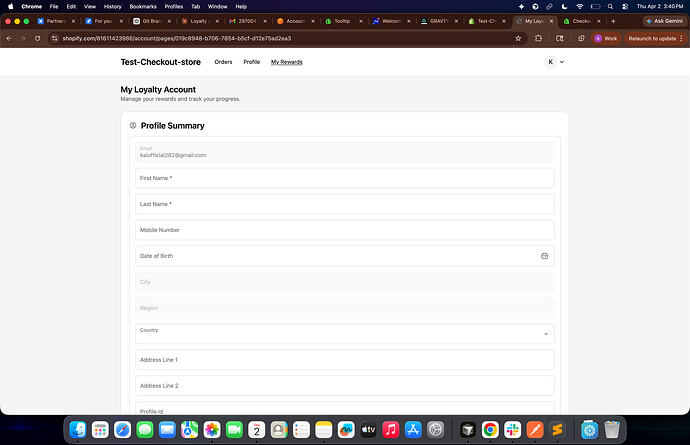Close the Tooltip browser tab

361,21
